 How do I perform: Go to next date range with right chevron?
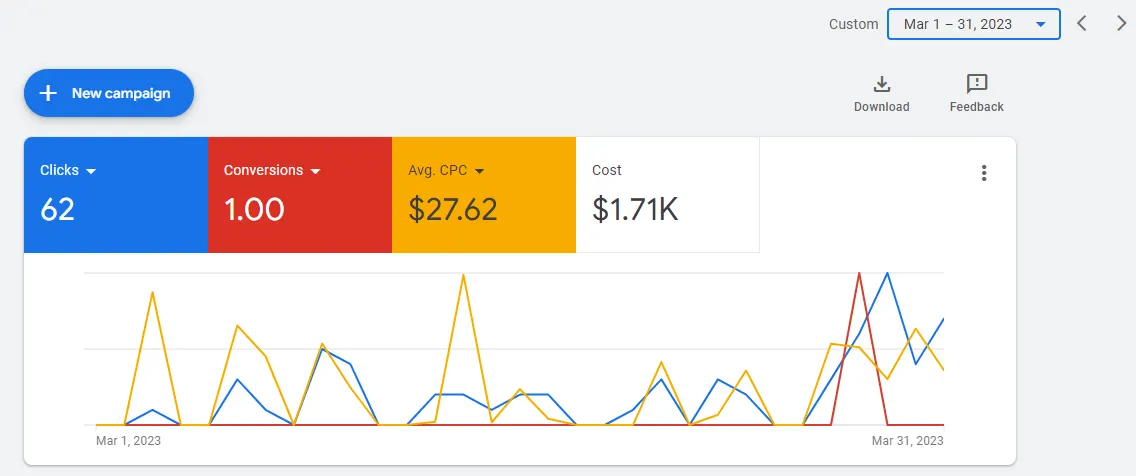(x=1121, y=23)
